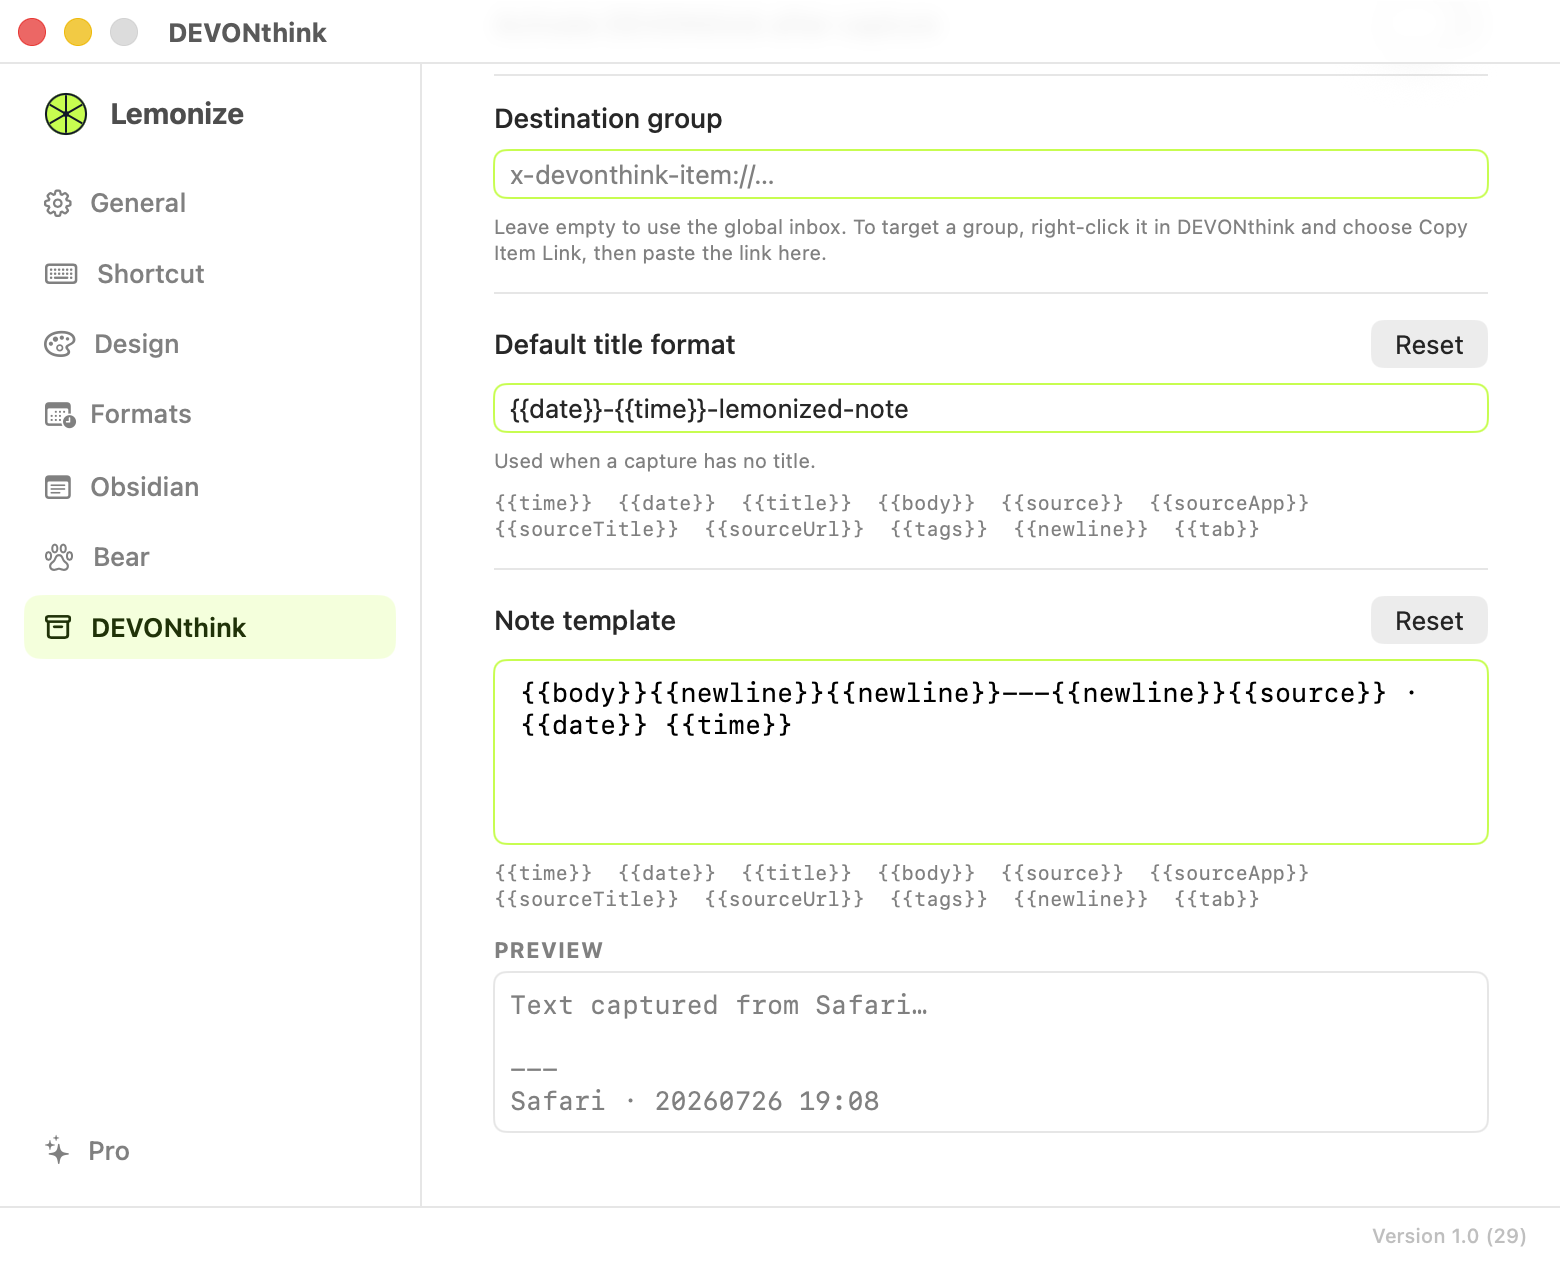
Task: Close the window with the red button
Action: click(x=32, y=32)
